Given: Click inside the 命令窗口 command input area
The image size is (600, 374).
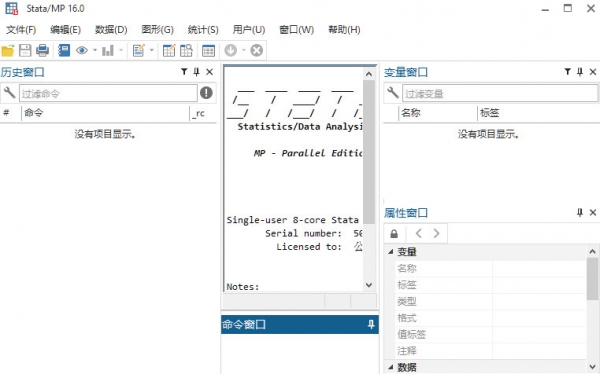Looking at the screenshot, I should [x=300, y=353].
